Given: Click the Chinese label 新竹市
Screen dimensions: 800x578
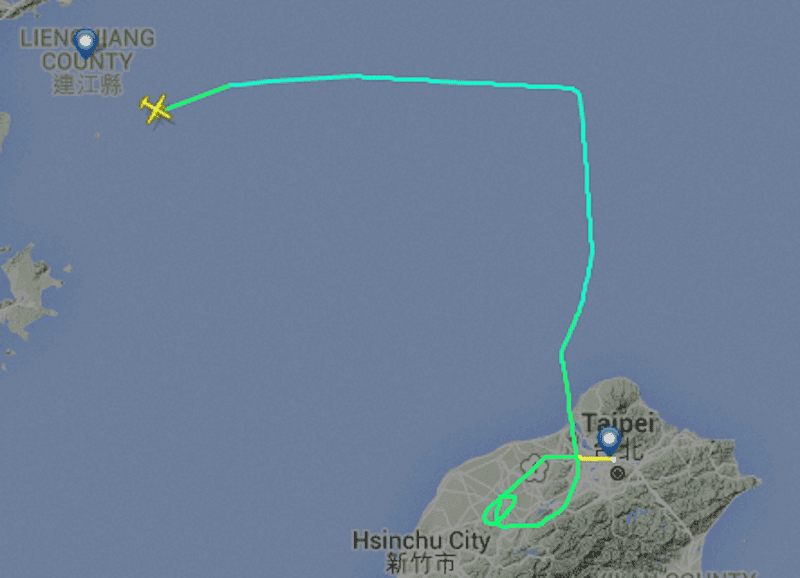Looking at the screenshot, I should (420, 564).
